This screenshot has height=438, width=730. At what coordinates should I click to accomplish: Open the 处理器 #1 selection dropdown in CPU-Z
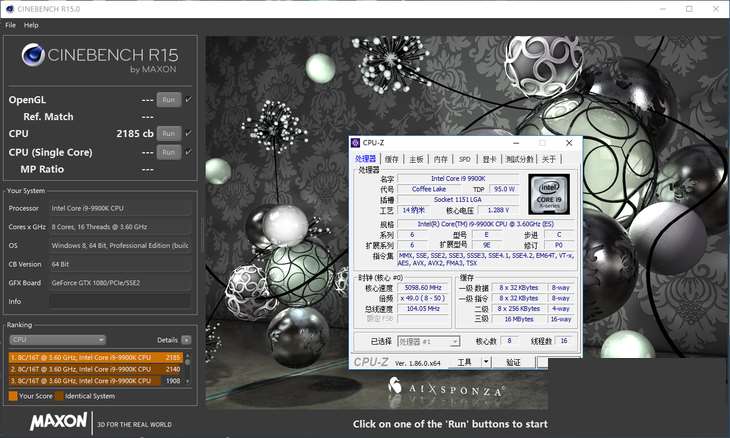[429, 342]
